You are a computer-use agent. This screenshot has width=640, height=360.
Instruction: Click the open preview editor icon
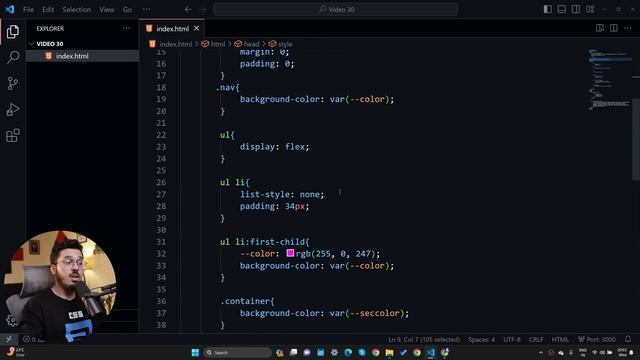600,28
